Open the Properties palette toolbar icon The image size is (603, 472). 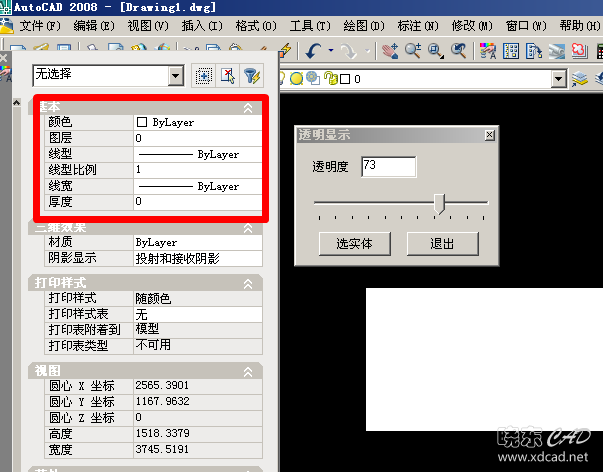[x=488, y=51]
